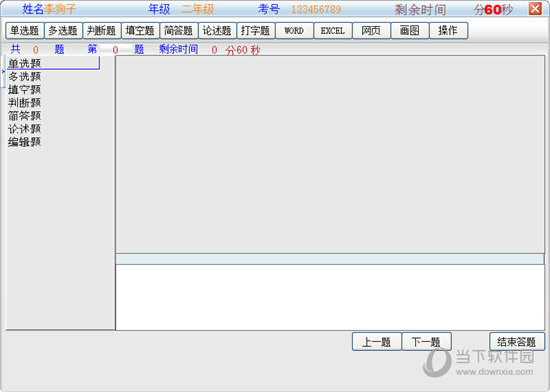Click the small arrow marker beside left list
The height and width of the screenshot is (392, 550).
pyautogui.click(x=3, y=71)
